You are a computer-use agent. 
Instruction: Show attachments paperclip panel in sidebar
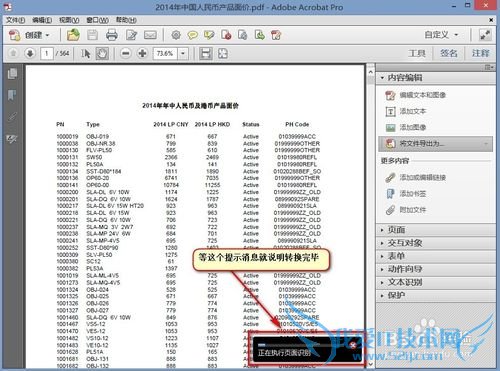pyautogui.click(x=12, y=117)
